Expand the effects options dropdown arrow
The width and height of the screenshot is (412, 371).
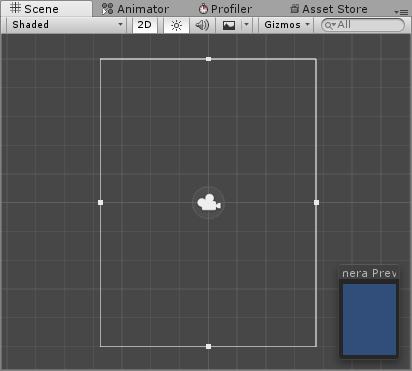246,25
